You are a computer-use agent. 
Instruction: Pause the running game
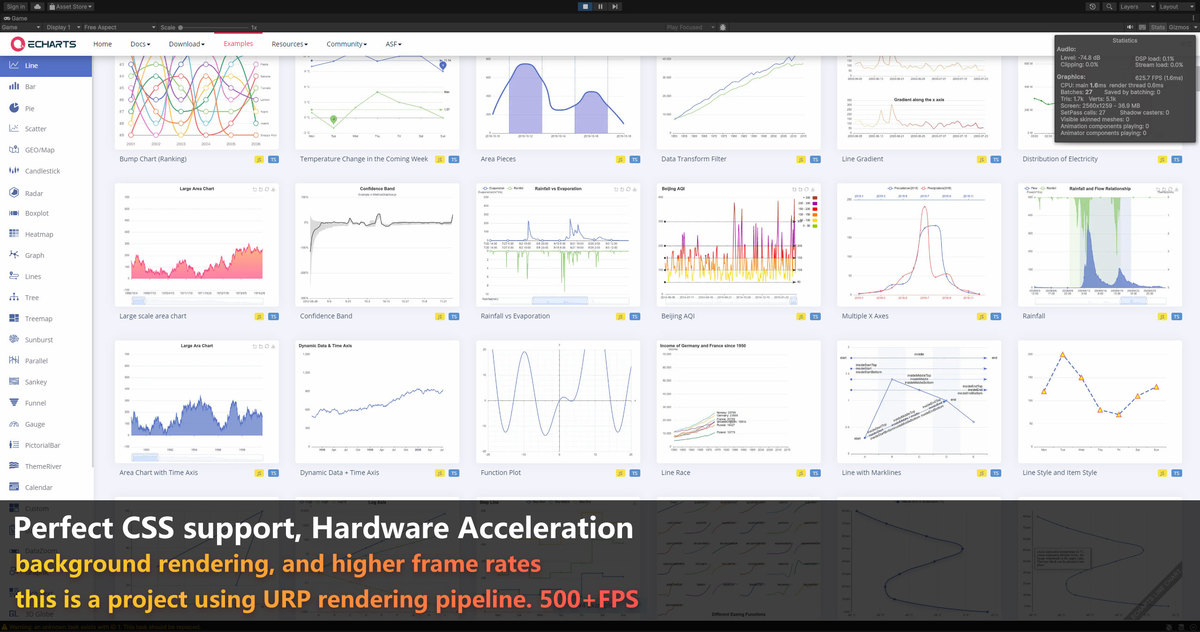(599, 6)
